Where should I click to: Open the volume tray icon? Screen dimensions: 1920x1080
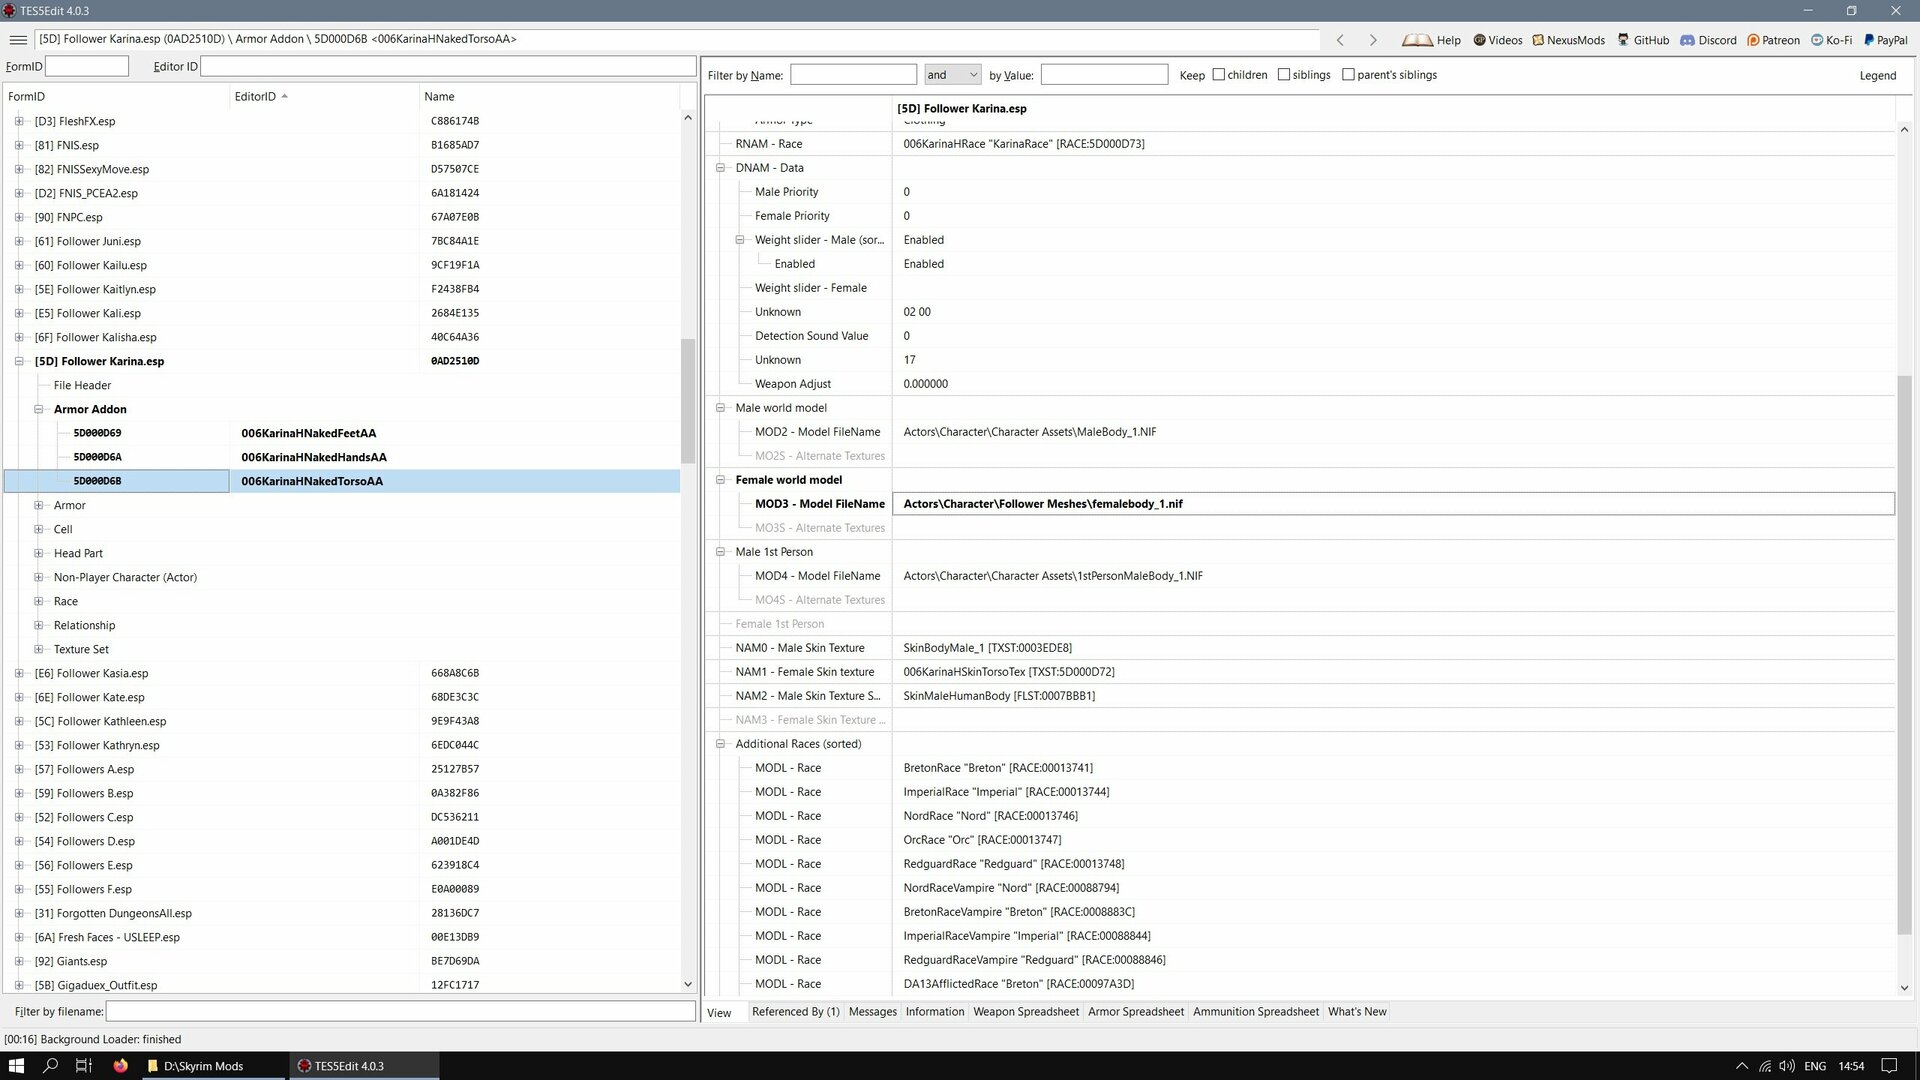point(1787,1066)
